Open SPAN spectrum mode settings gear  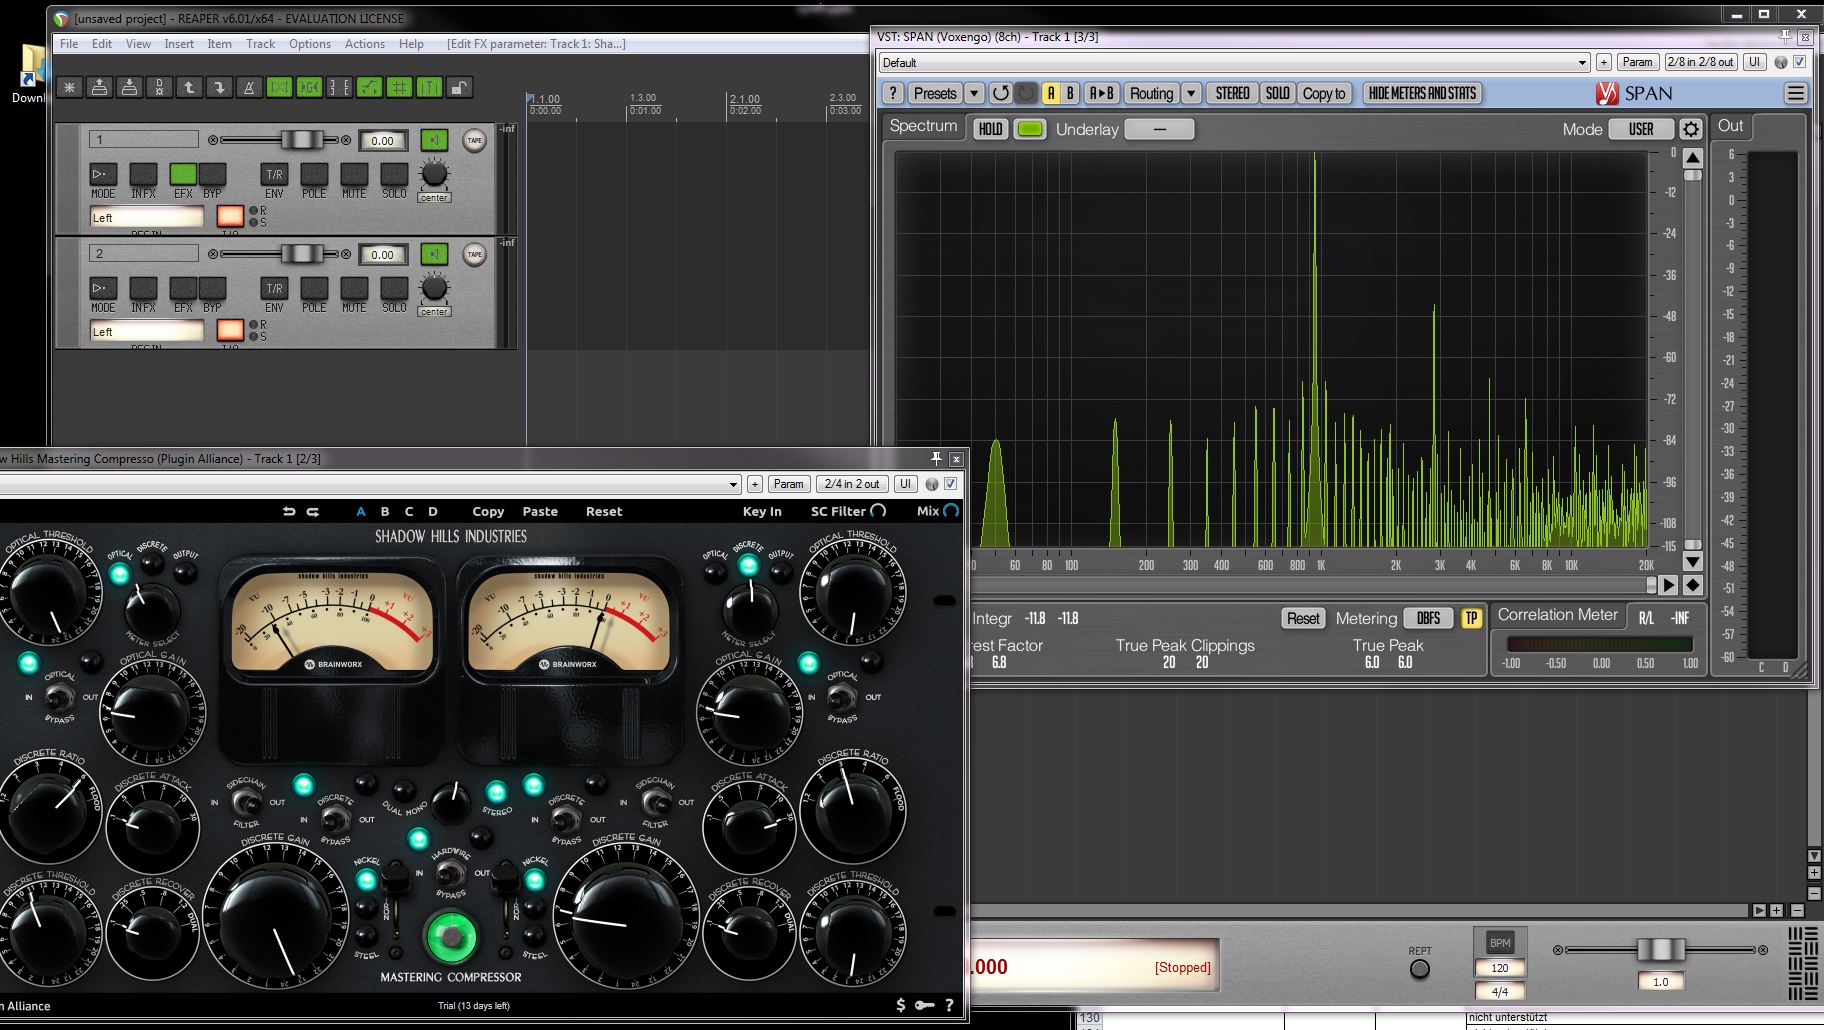coord(1690,129)
